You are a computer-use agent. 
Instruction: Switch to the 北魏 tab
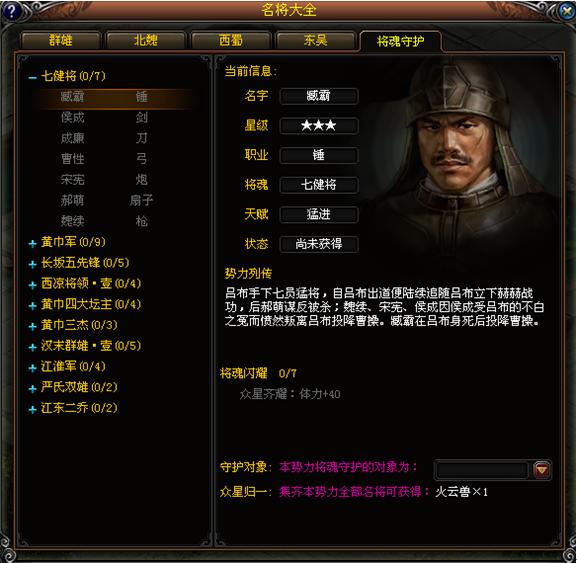click(145, 40)
